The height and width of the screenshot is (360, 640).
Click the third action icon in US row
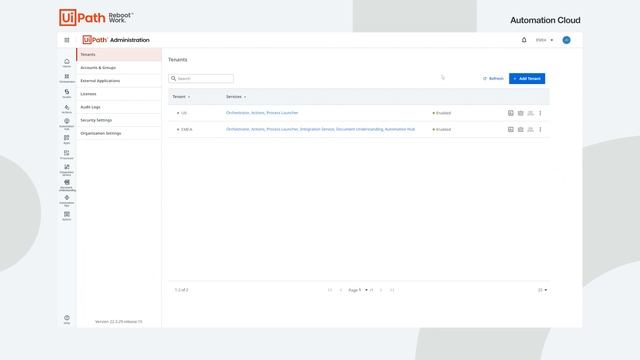(530, 113)
